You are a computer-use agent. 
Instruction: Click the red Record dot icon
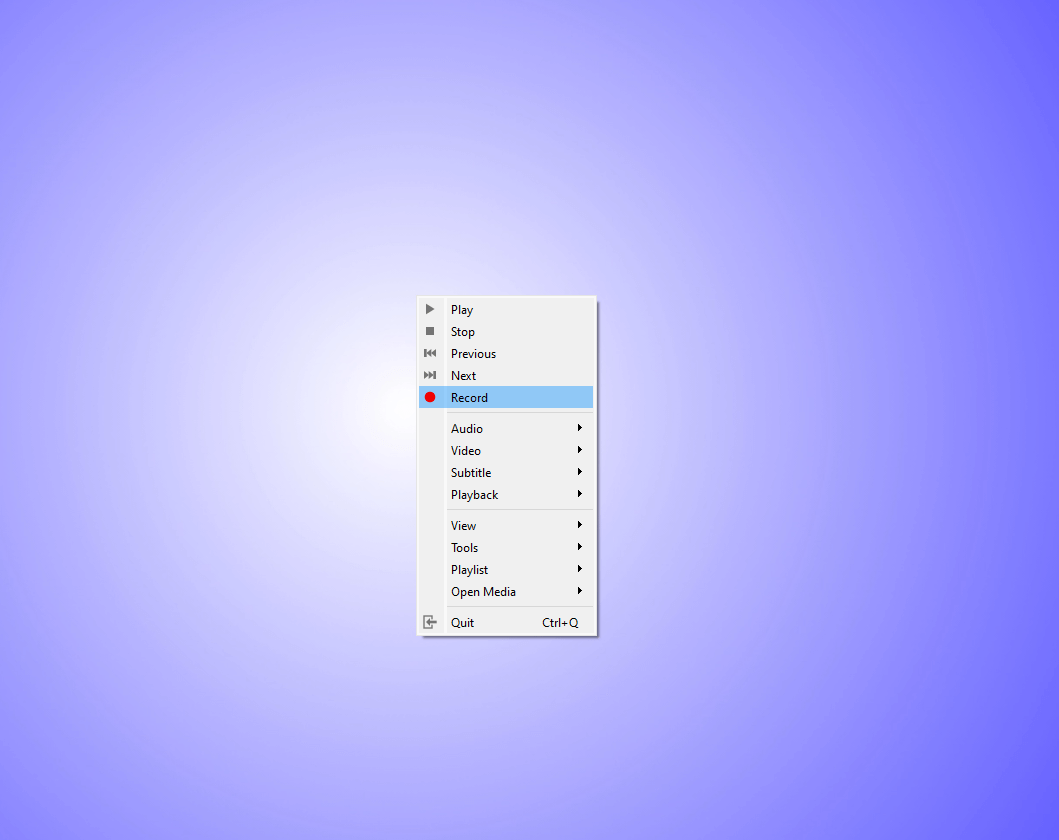[x=430, y=397]
